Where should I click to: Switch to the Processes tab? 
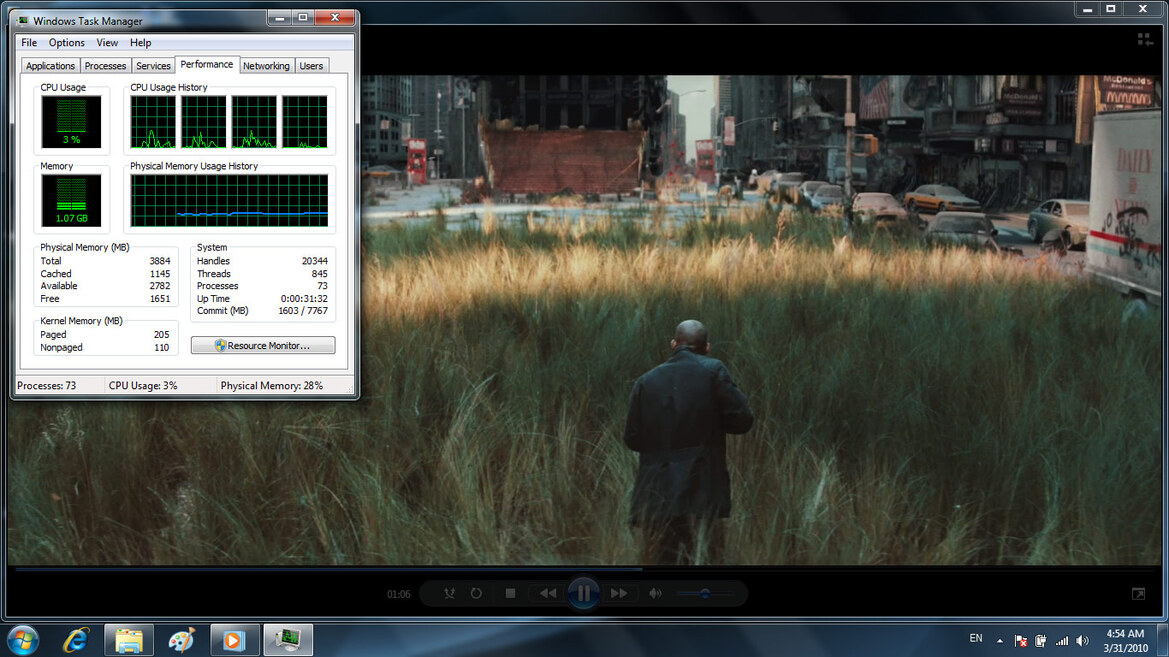[105, 66]
